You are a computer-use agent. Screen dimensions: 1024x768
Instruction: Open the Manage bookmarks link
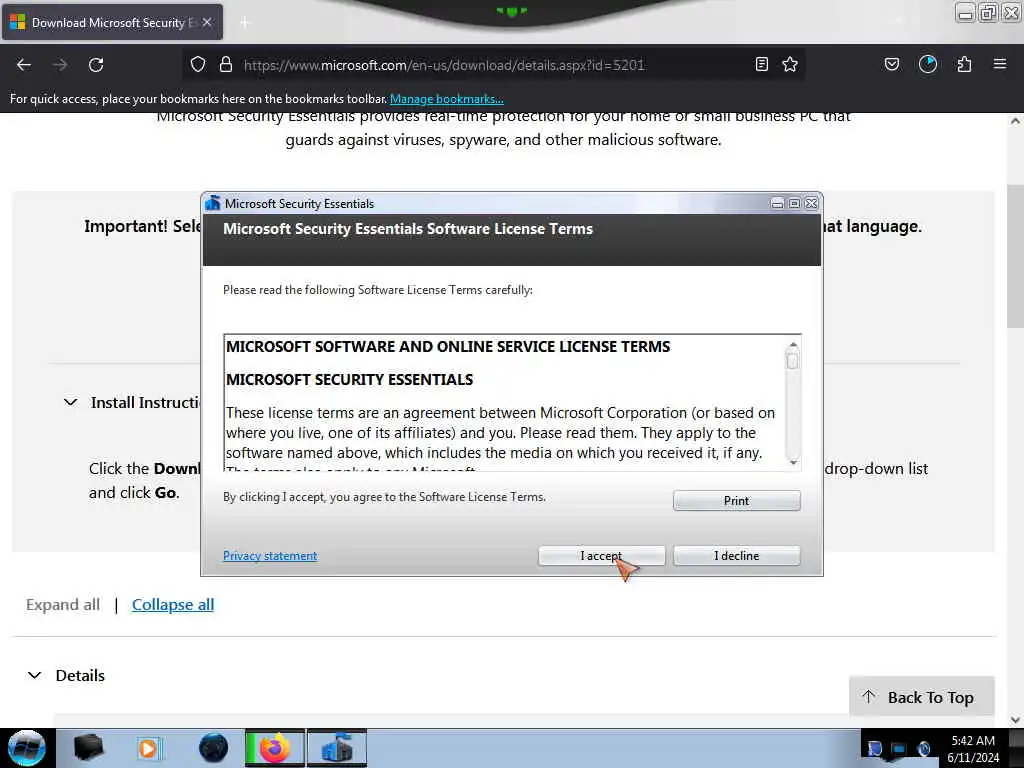tap(447, 99)
